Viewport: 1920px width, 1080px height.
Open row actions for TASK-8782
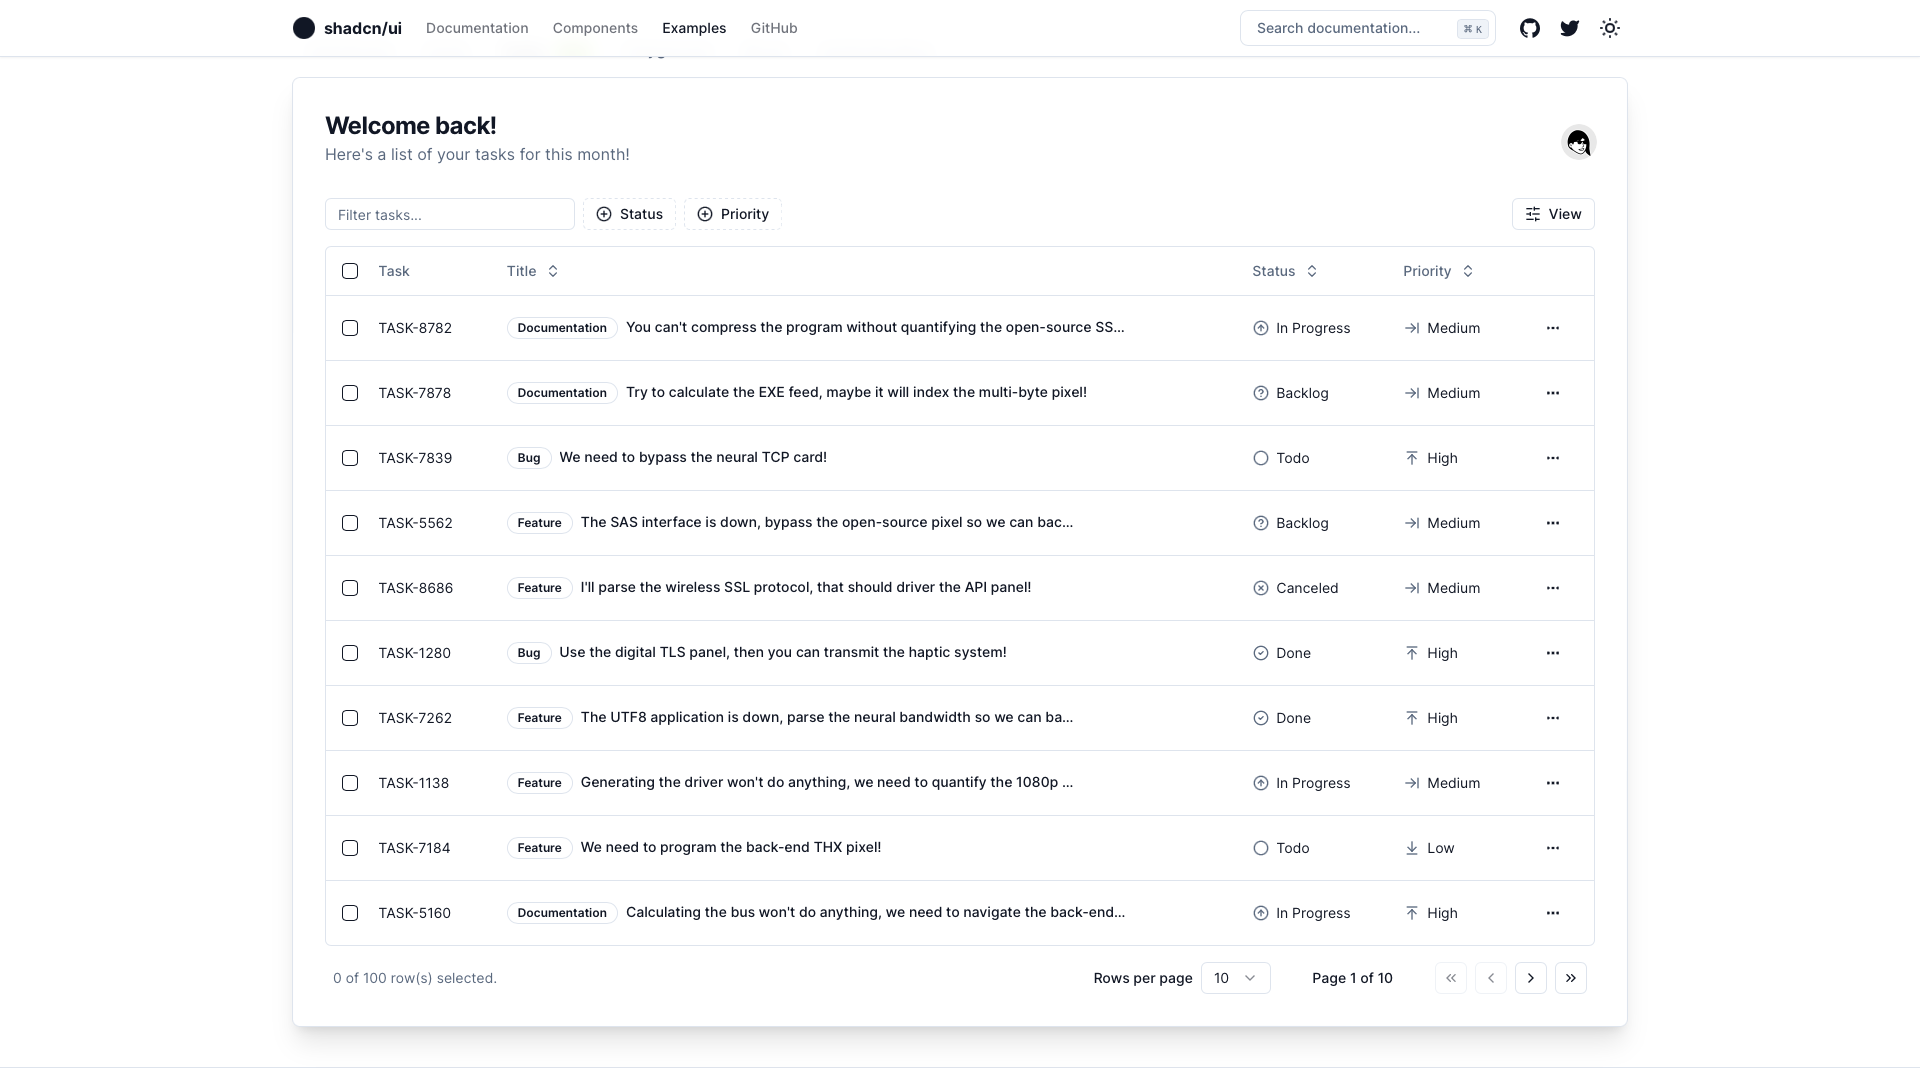click(1552, 328)
